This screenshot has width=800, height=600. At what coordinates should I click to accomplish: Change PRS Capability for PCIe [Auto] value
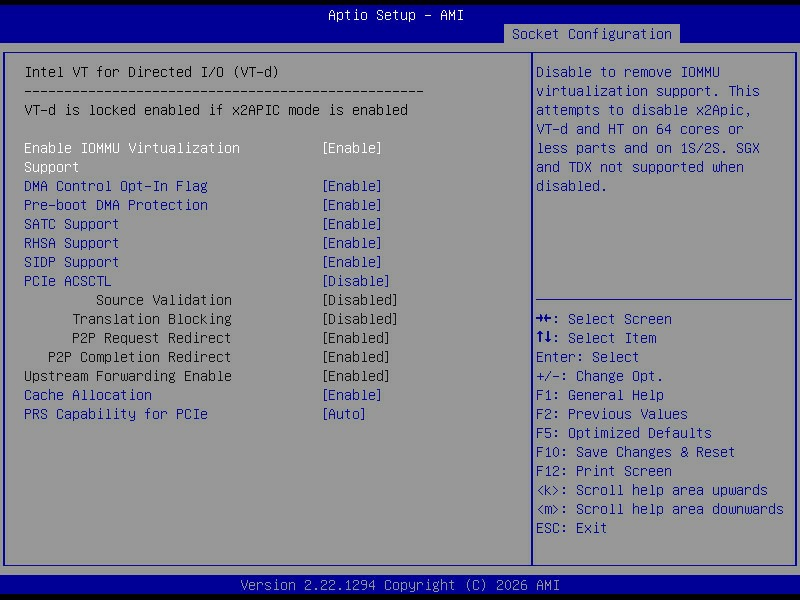tap(344, 414)
